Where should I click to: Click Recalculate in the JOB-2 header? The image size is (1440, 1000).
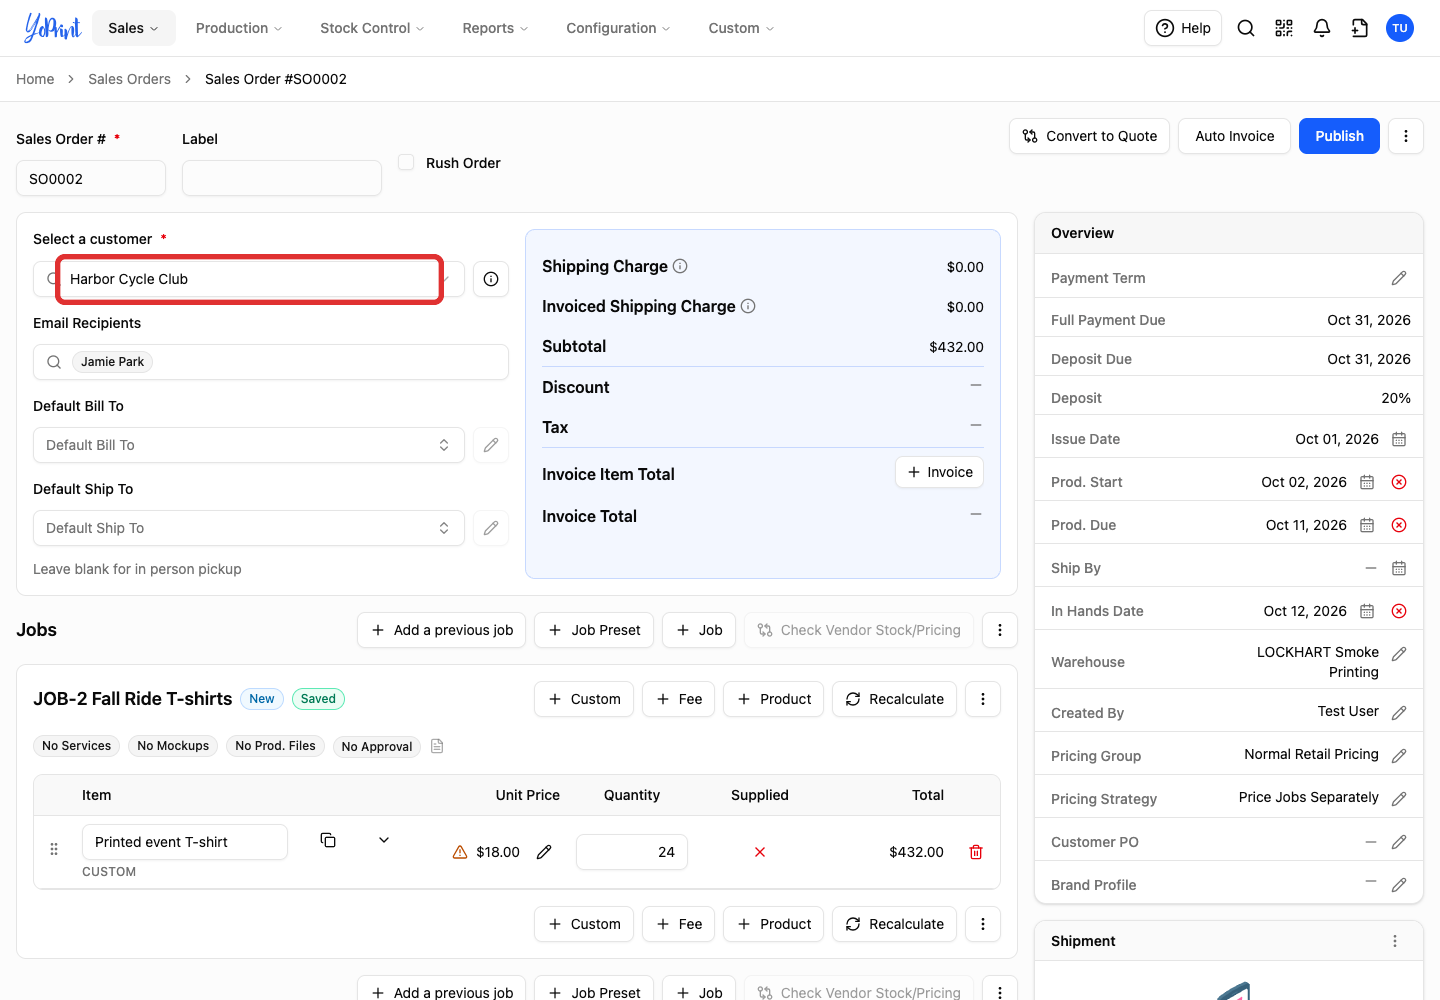click(895, 699)
